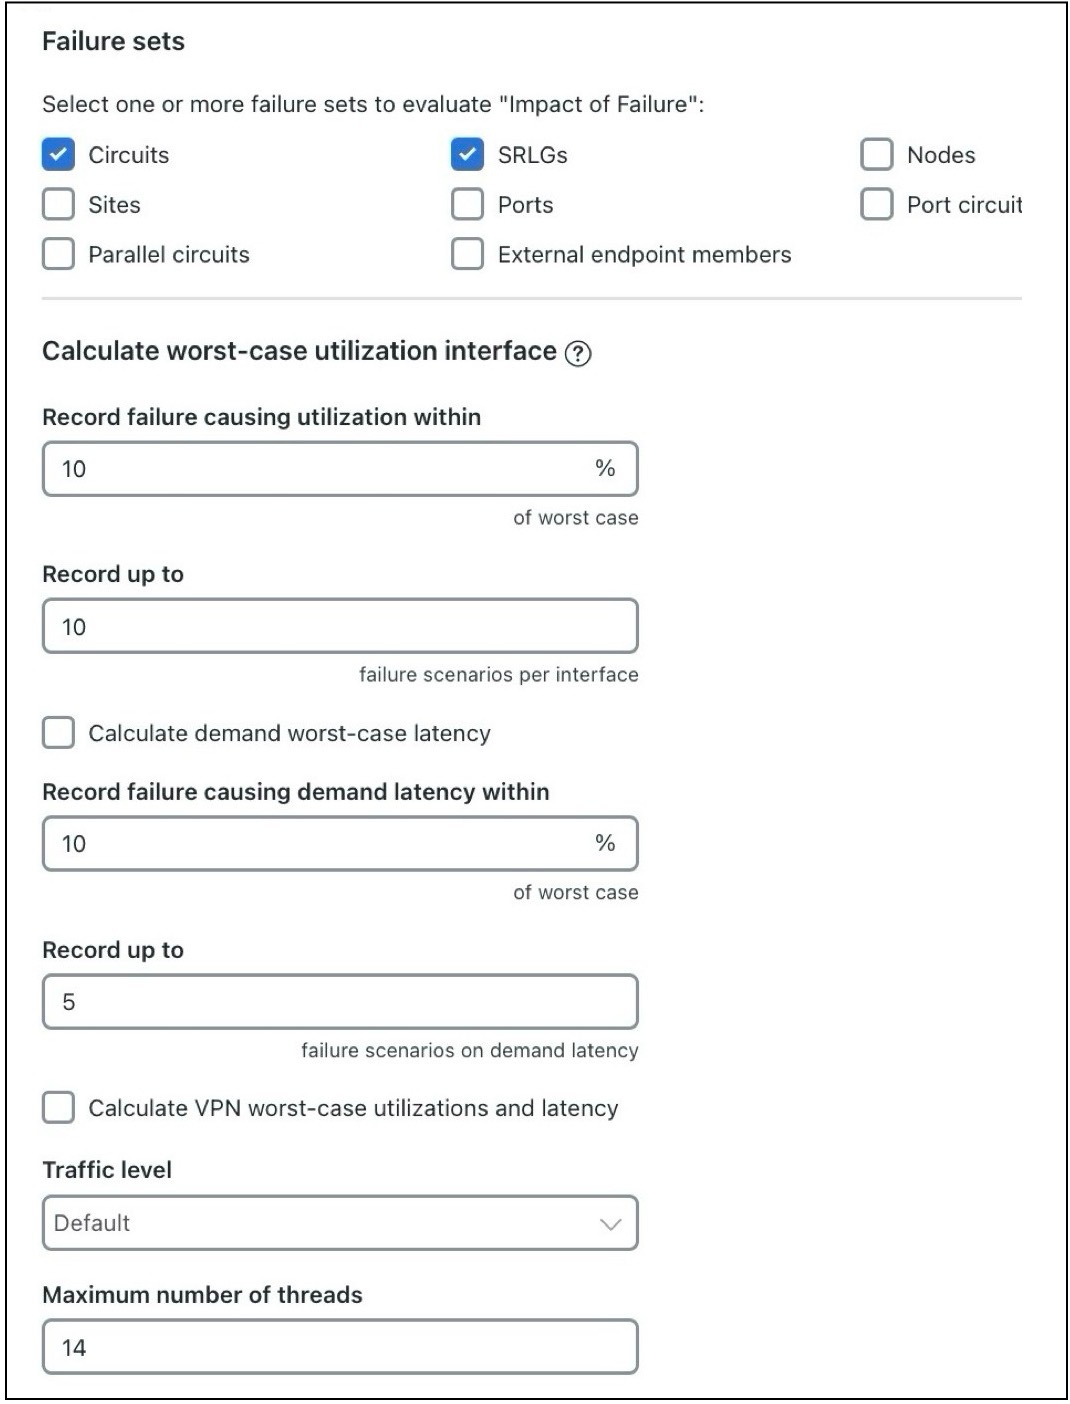The height and width of the screenshot is (1404, 1070).
Task: Select the Maximum number of threads field
Action: [x=339, y=1346]
